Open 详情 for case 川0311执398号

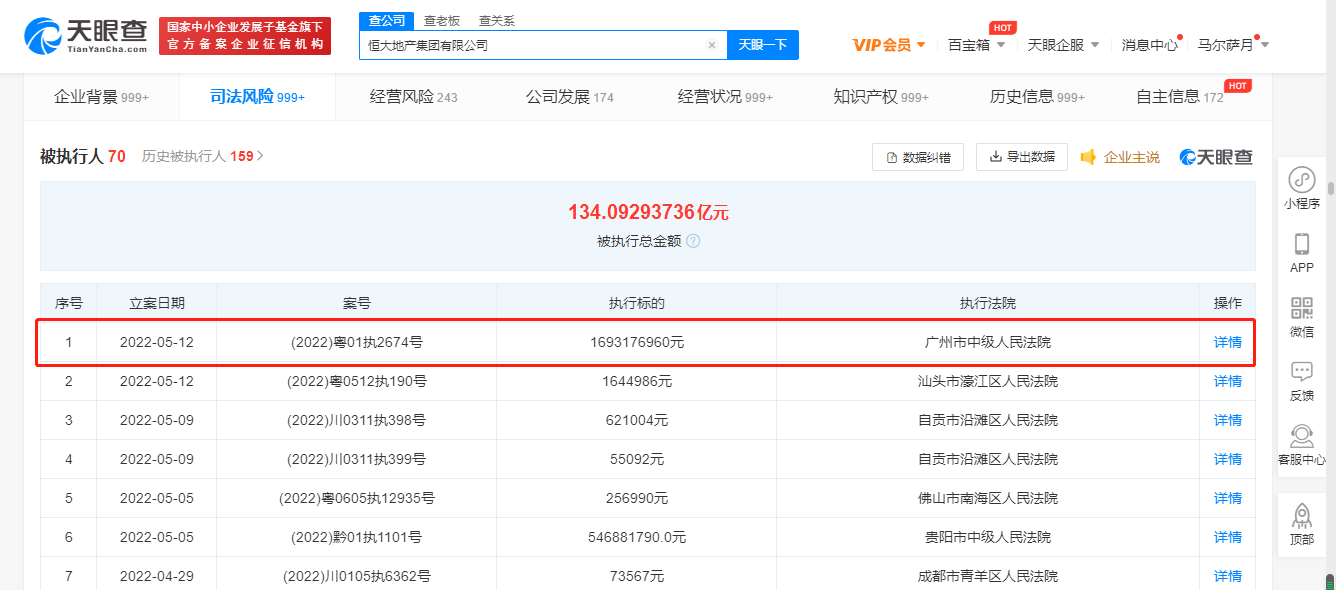(1227, 420)
